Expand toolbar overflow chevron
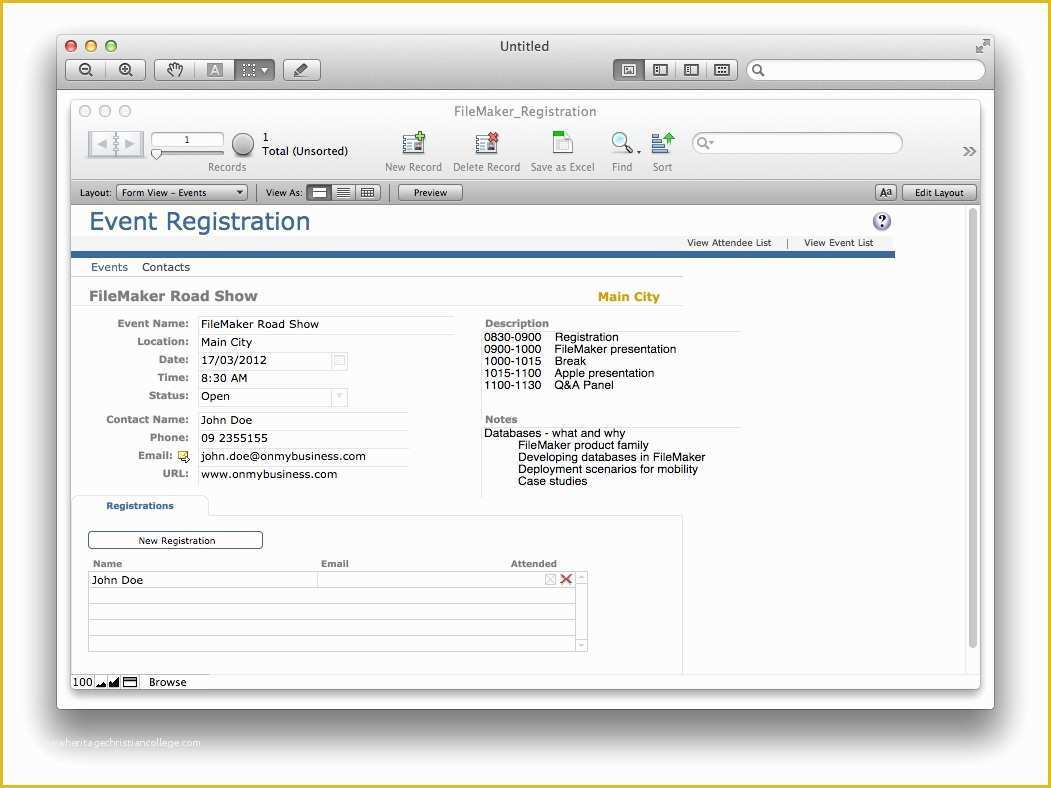The width and height of the screenshot is (1051, 788). [x=969, y=151]
